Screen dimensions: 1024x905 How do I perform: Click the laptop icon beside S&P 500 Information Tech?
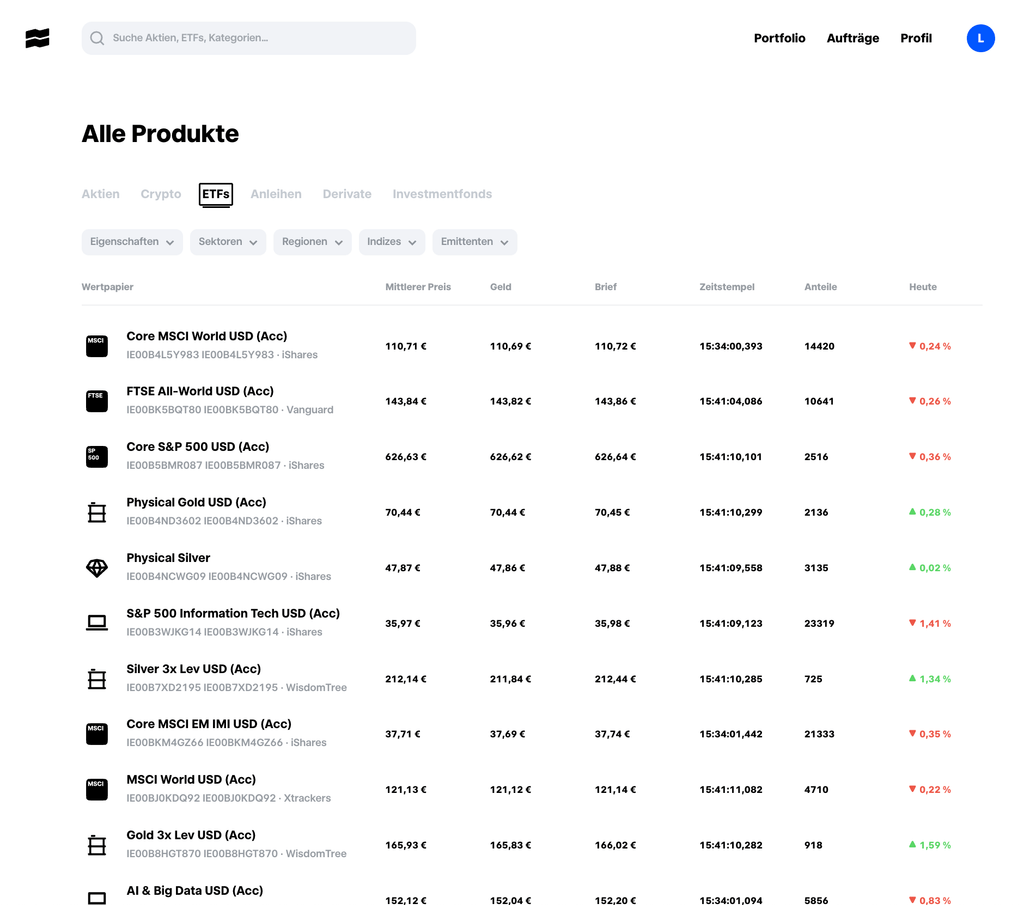96,623
